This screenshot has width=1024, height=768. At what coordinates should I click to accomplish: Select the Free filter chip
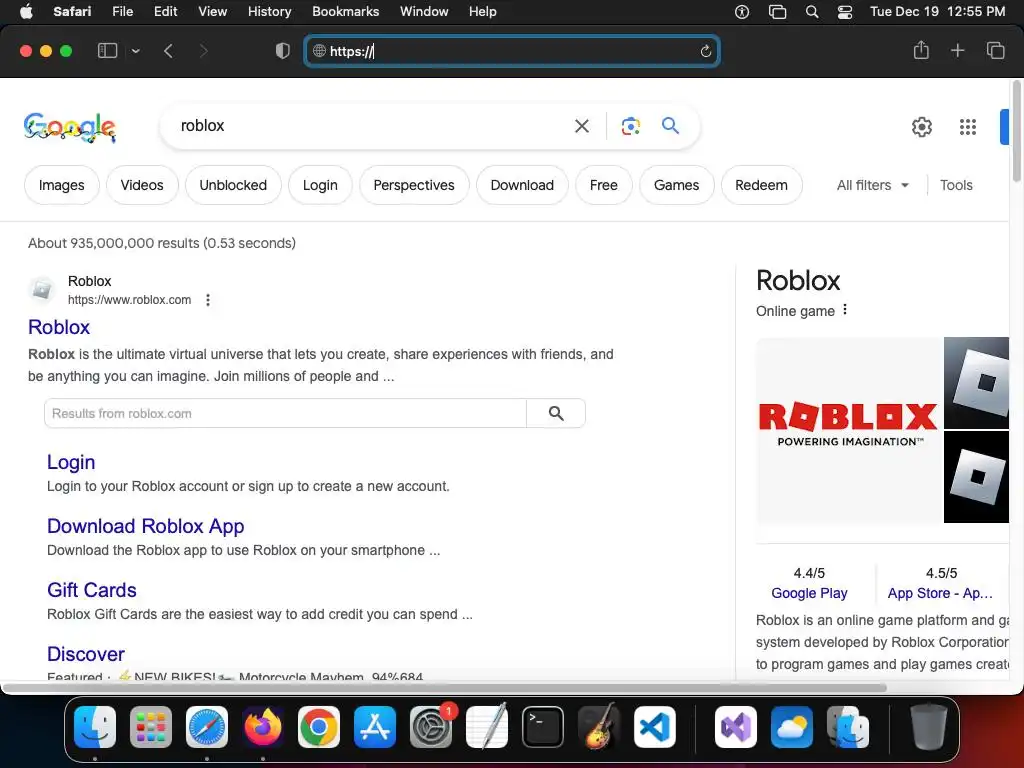click(603, 185)
